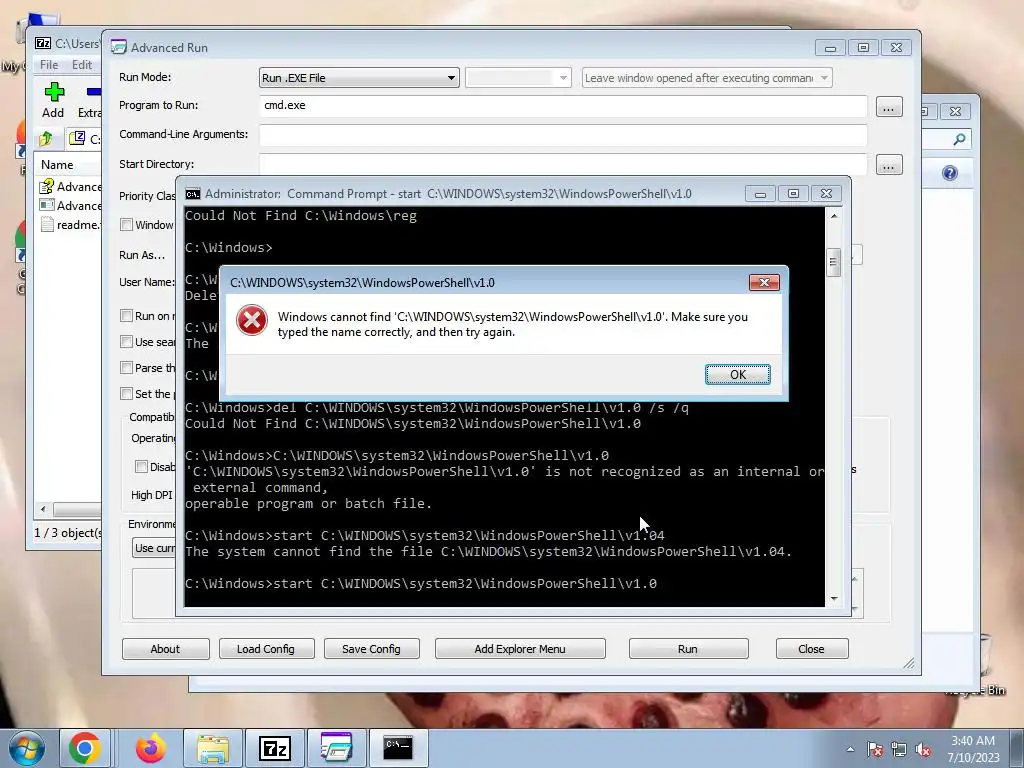Open the Windows Start menu
Screen dimensions: 1024x768
tap(27, 748)
